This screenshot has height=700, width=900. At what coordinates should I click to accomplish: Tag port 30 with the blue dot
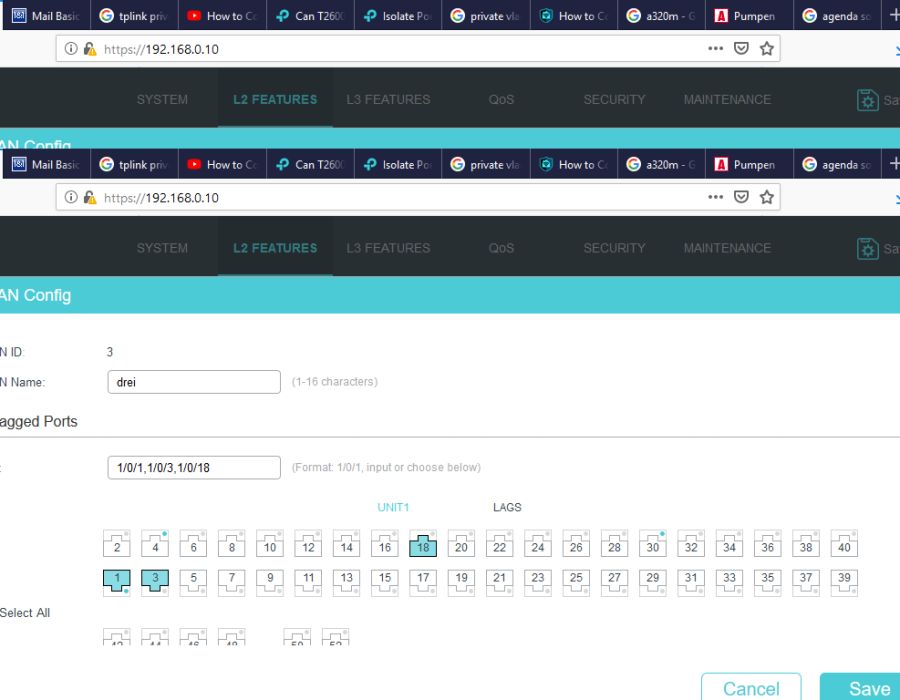653,543
